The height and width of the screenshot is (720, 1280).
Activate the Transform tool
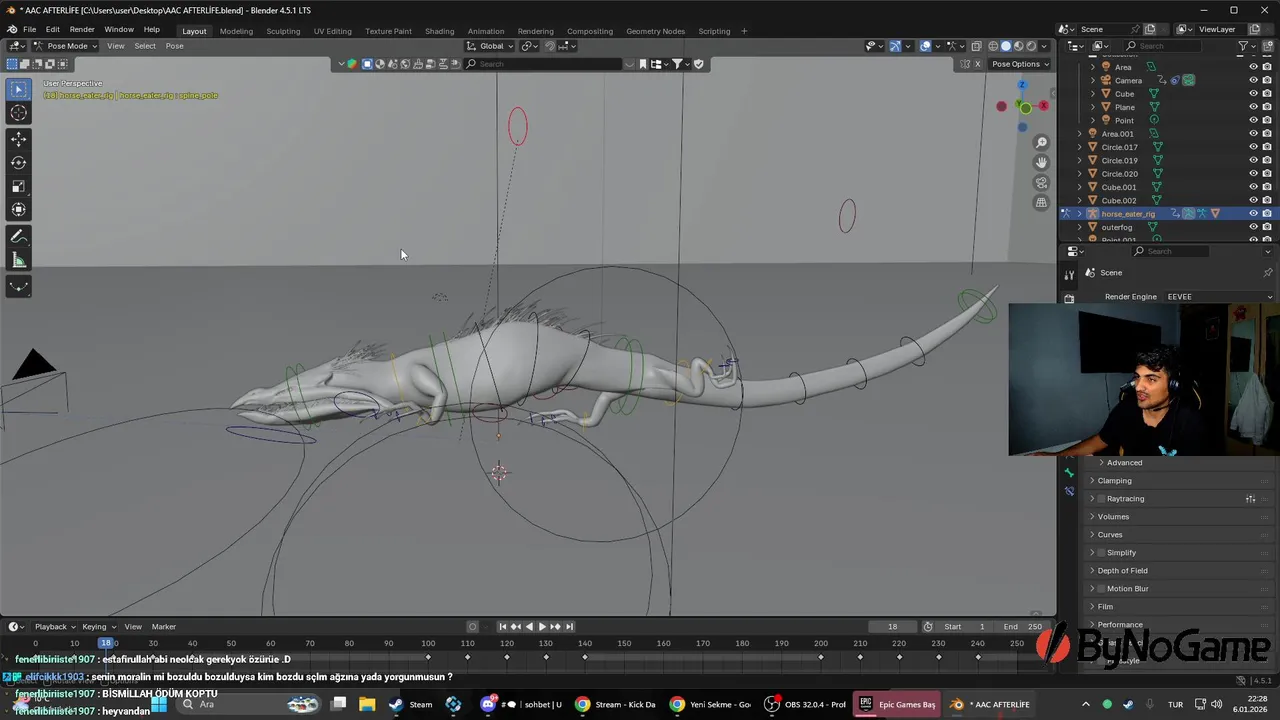(x=19, y=210)
